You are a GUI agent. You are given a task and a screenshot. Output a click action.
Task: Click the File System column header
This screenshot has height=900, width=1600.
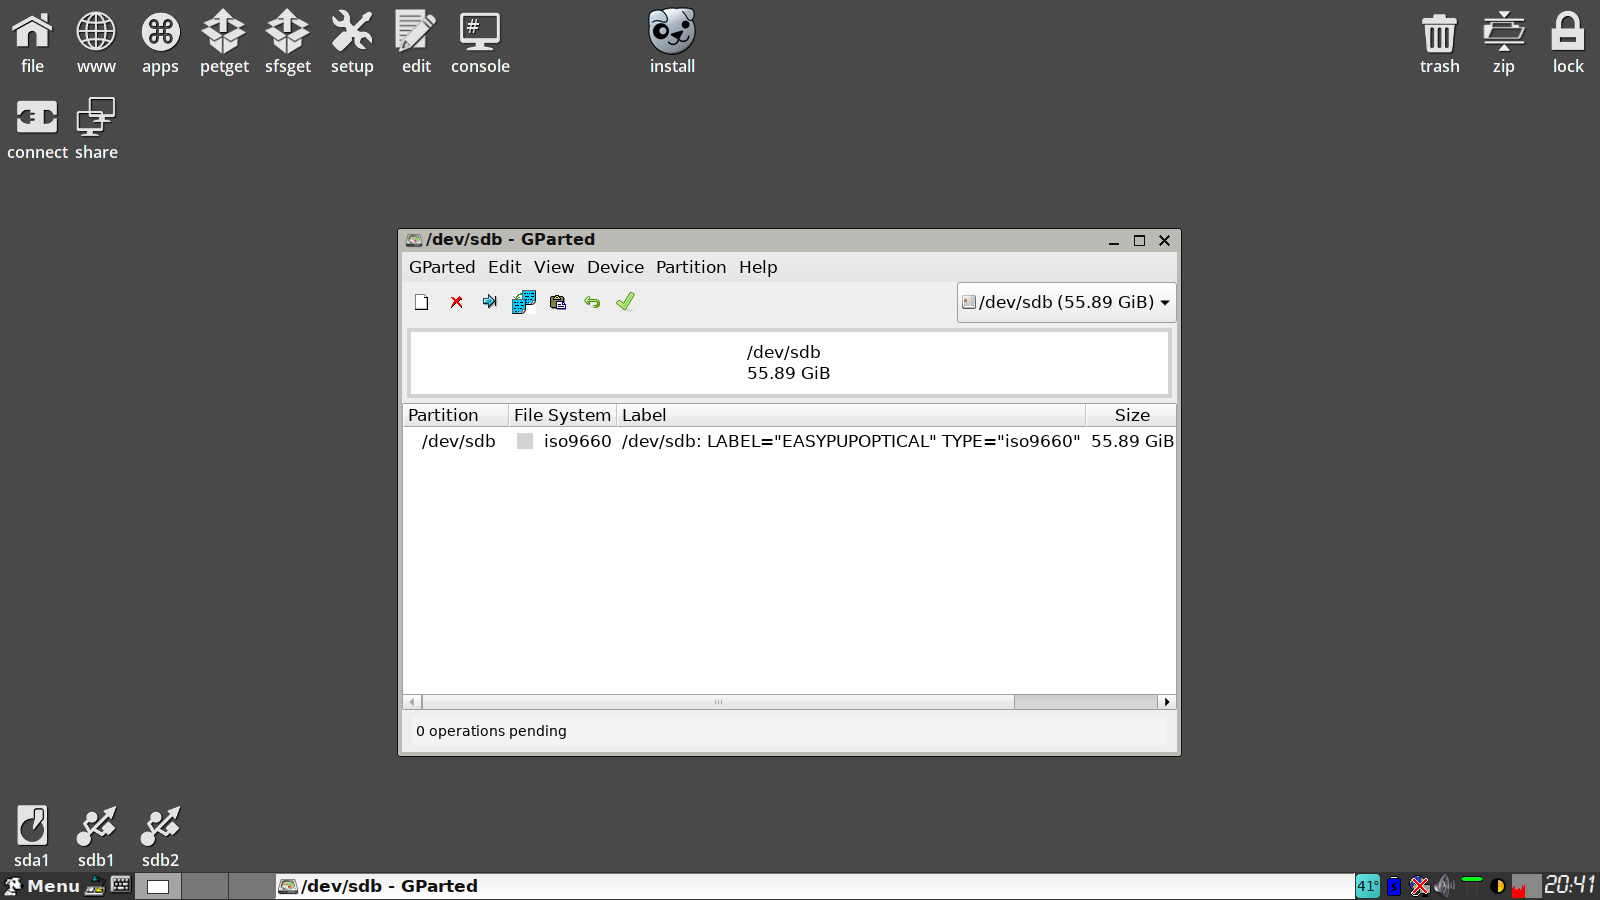(562, 415)
